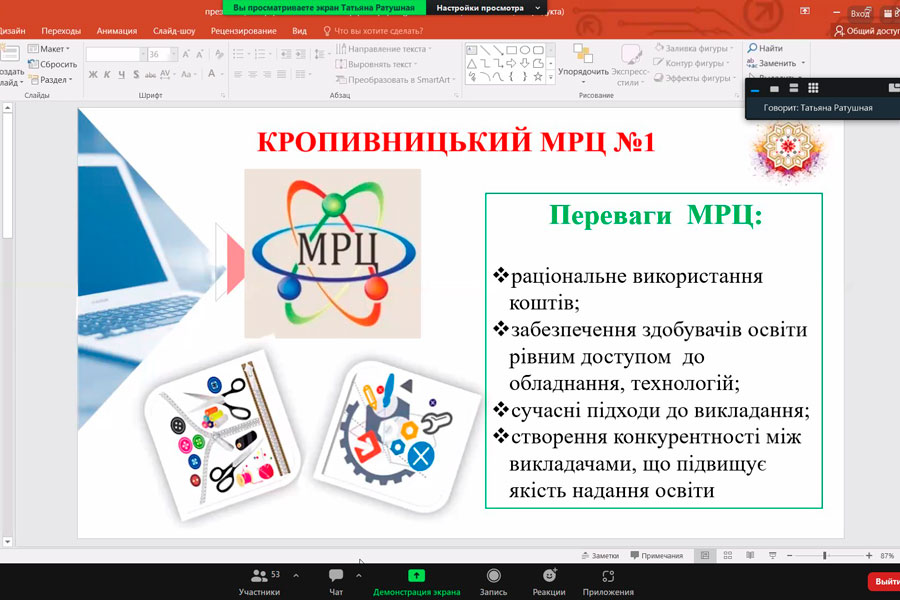
Task: Align text right in paragraph group
Action: point(267,74)
